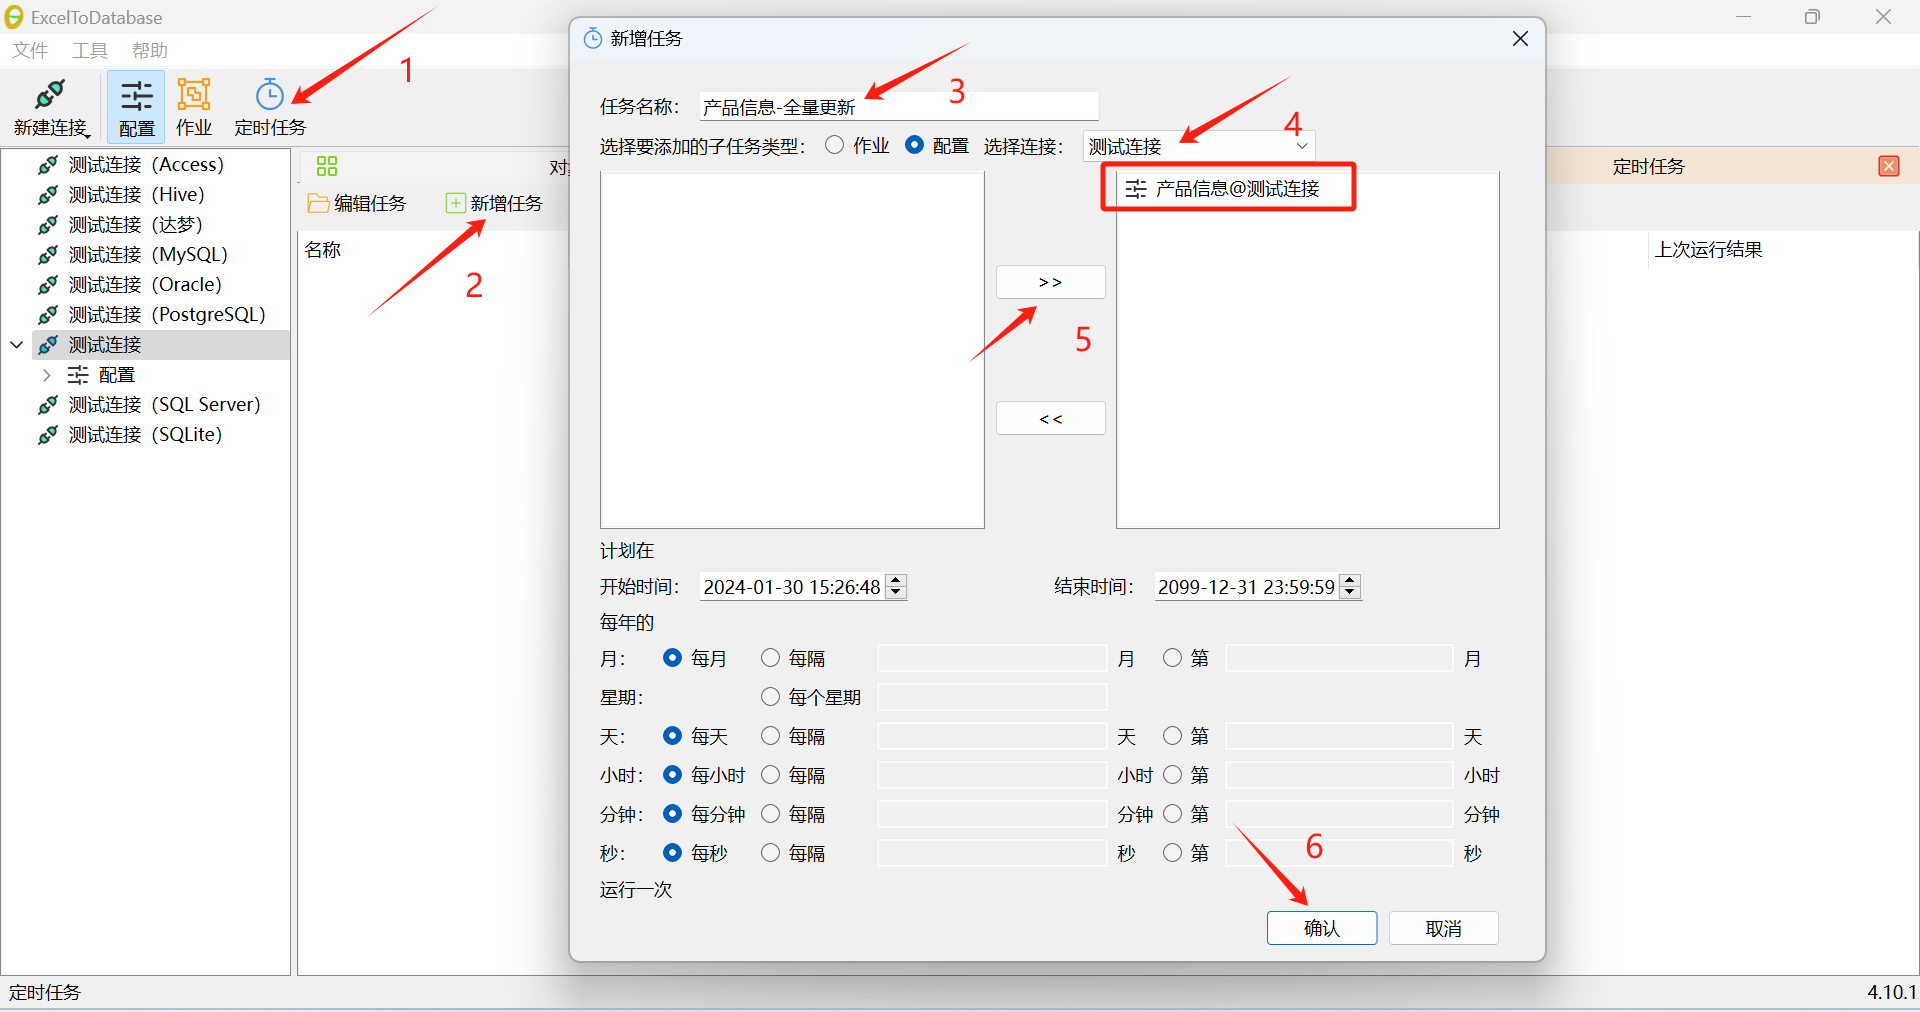Confirm with the 确认 button

1321,928
